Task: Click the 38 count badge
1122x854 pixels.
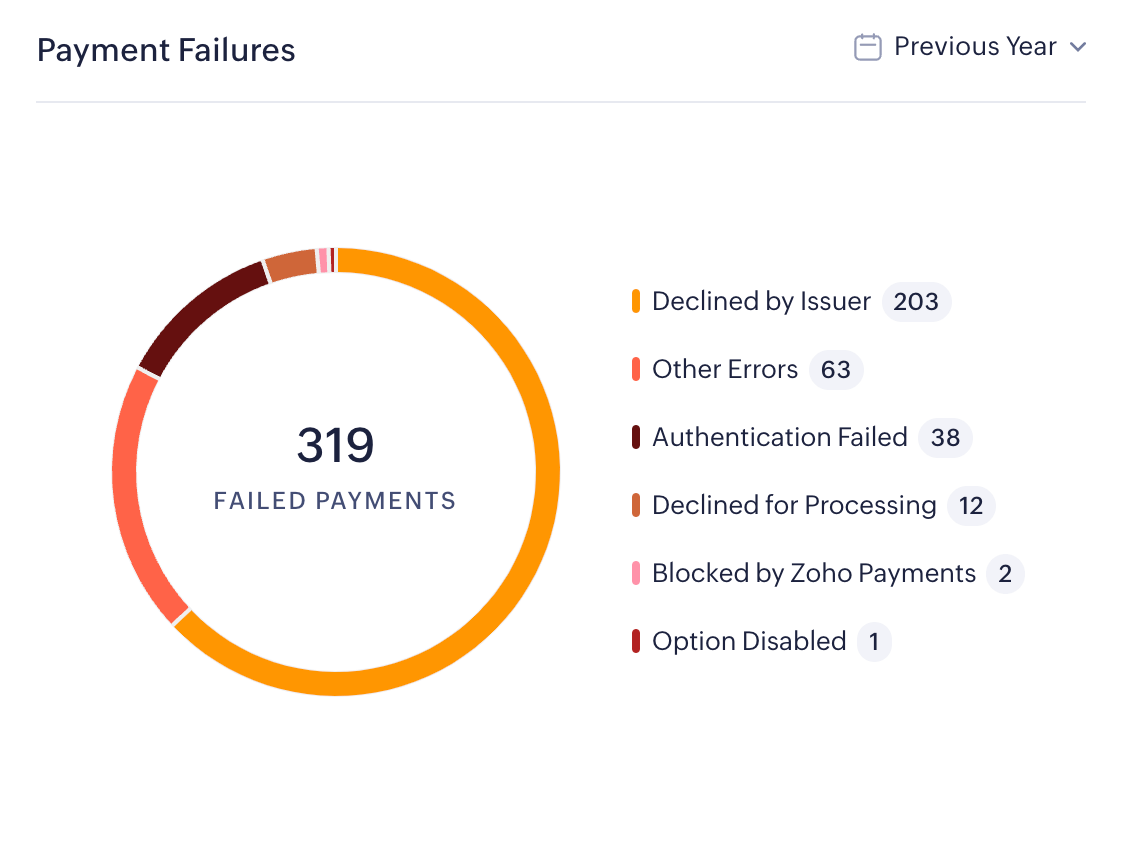Action: [945, 437]
